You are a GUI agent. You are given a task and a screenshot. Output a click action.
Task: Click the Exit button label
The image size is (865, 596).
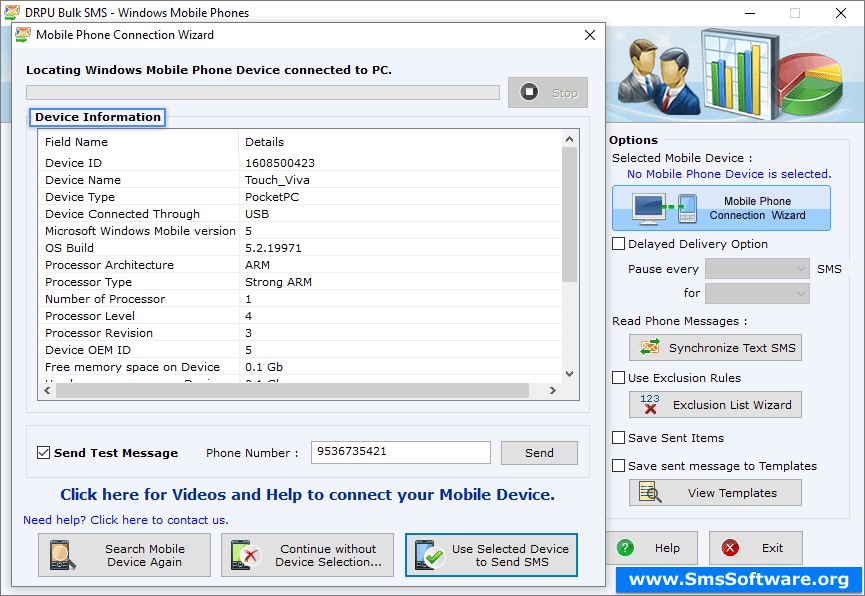(772, 548)
